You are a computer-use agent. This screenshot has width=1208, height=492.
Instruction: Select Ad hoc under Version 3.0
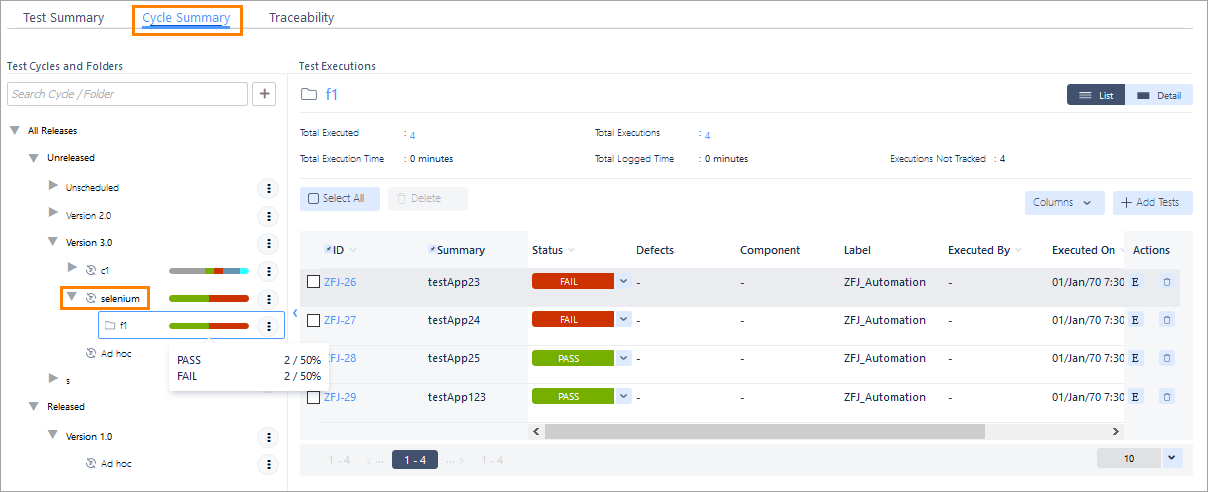tap(118, 353)
